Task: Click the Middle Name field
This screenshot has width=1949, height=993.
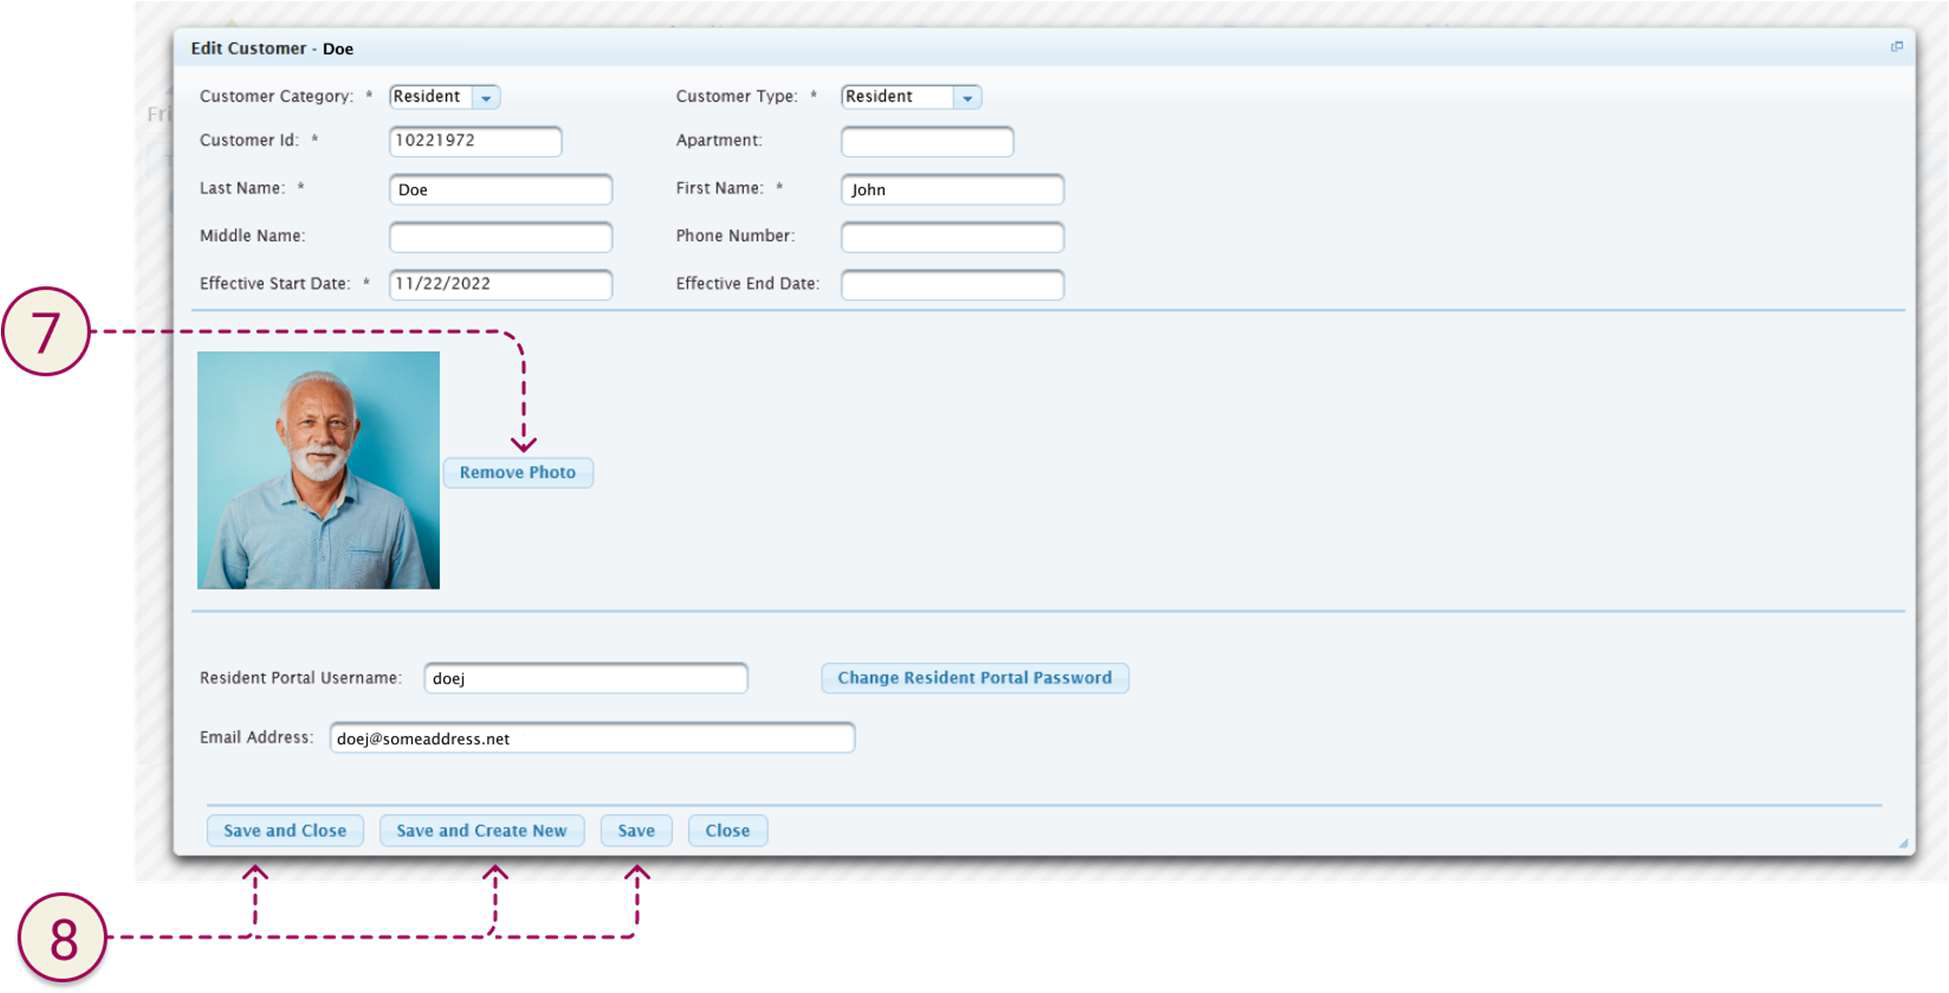Action: (500, 237)
